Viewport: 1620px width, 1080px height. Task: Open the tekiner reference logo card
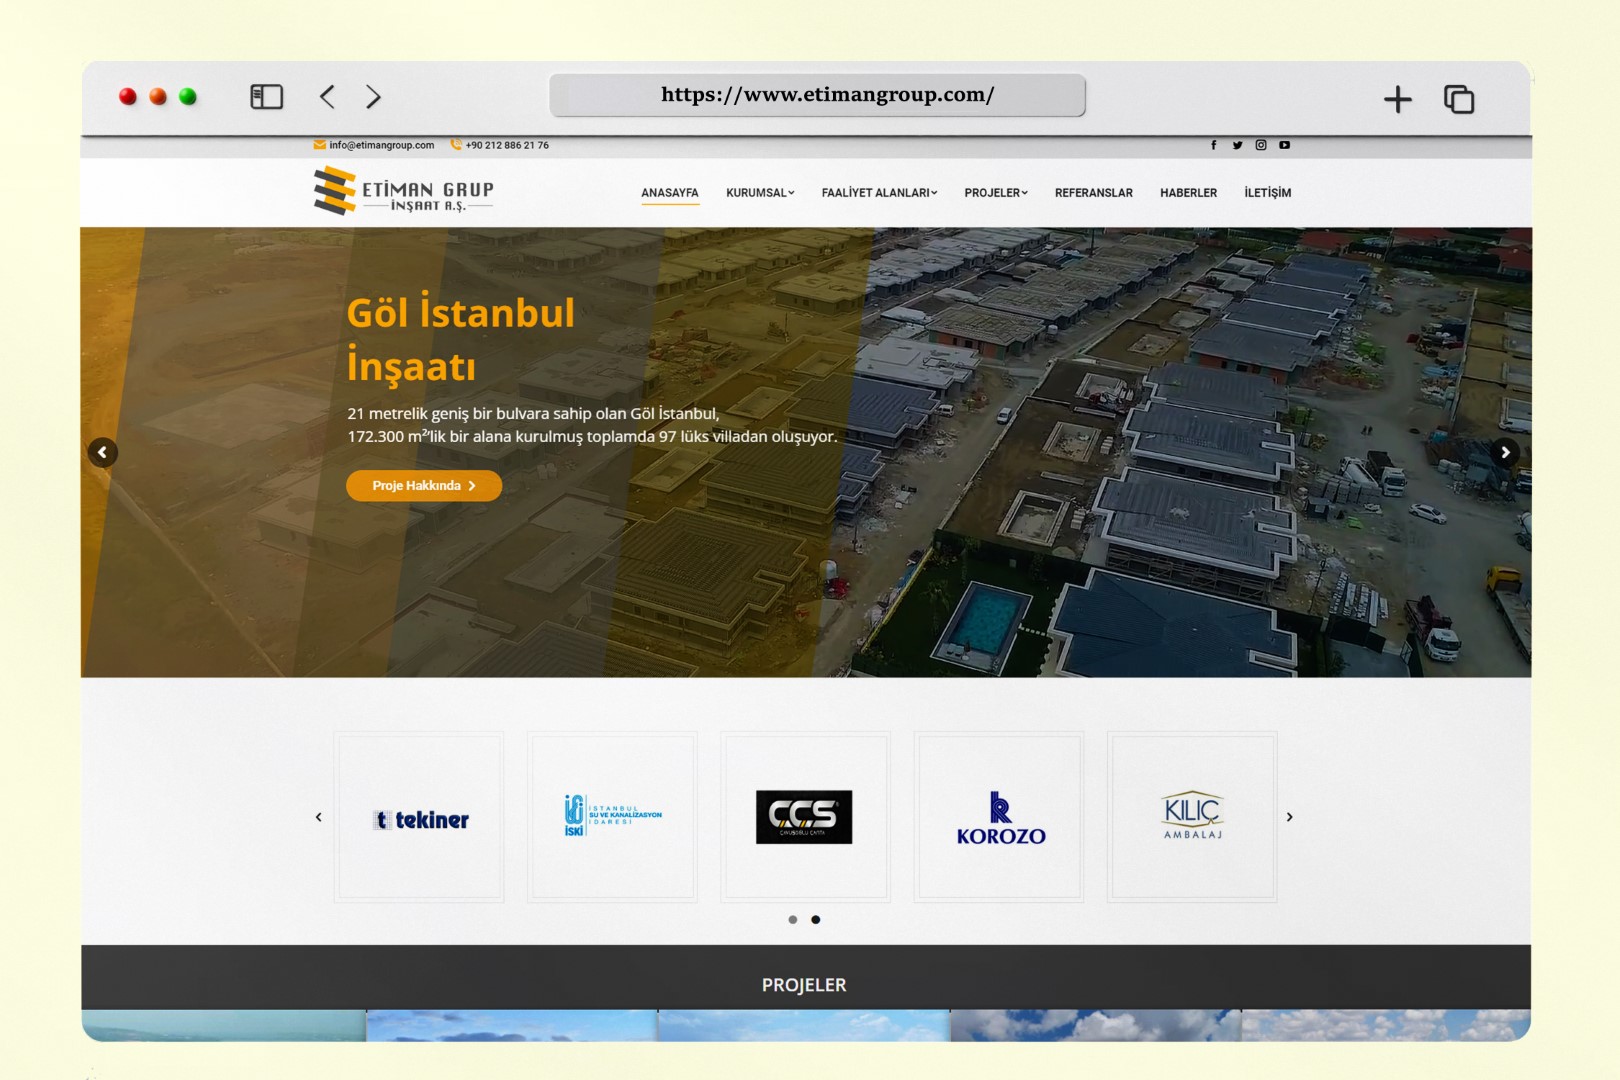419,817
